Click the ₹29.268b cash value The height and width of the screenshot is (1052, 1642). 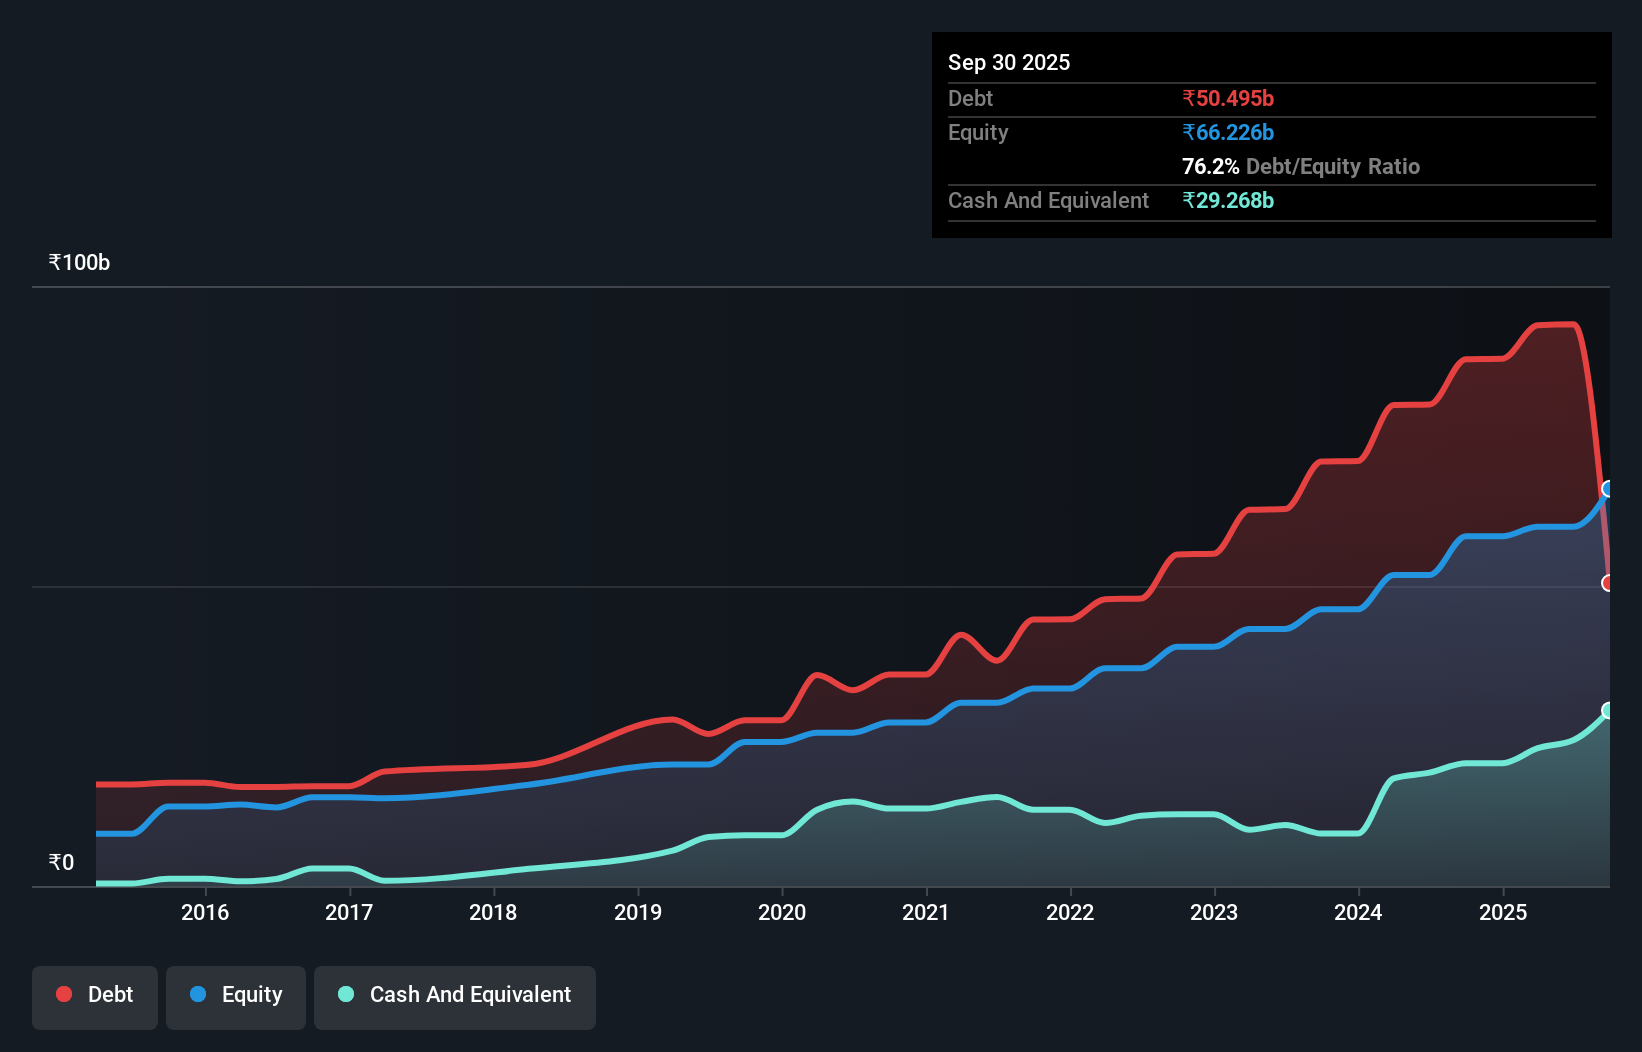click(x=1228, y=200)
